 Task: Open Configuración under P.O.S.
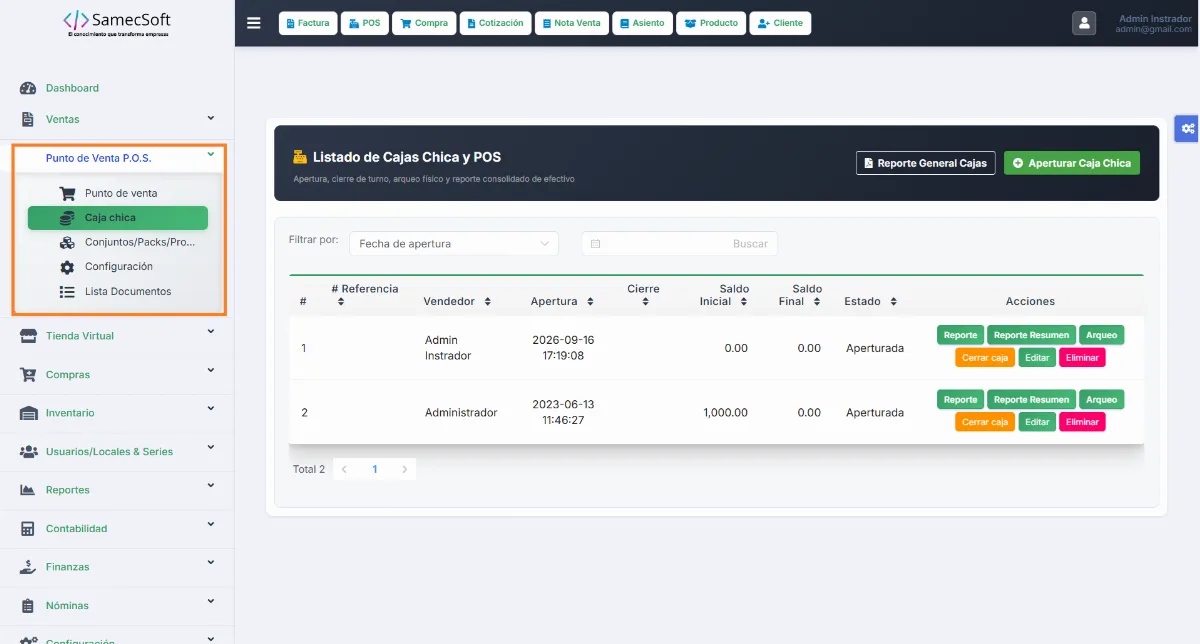click(119, 267)
